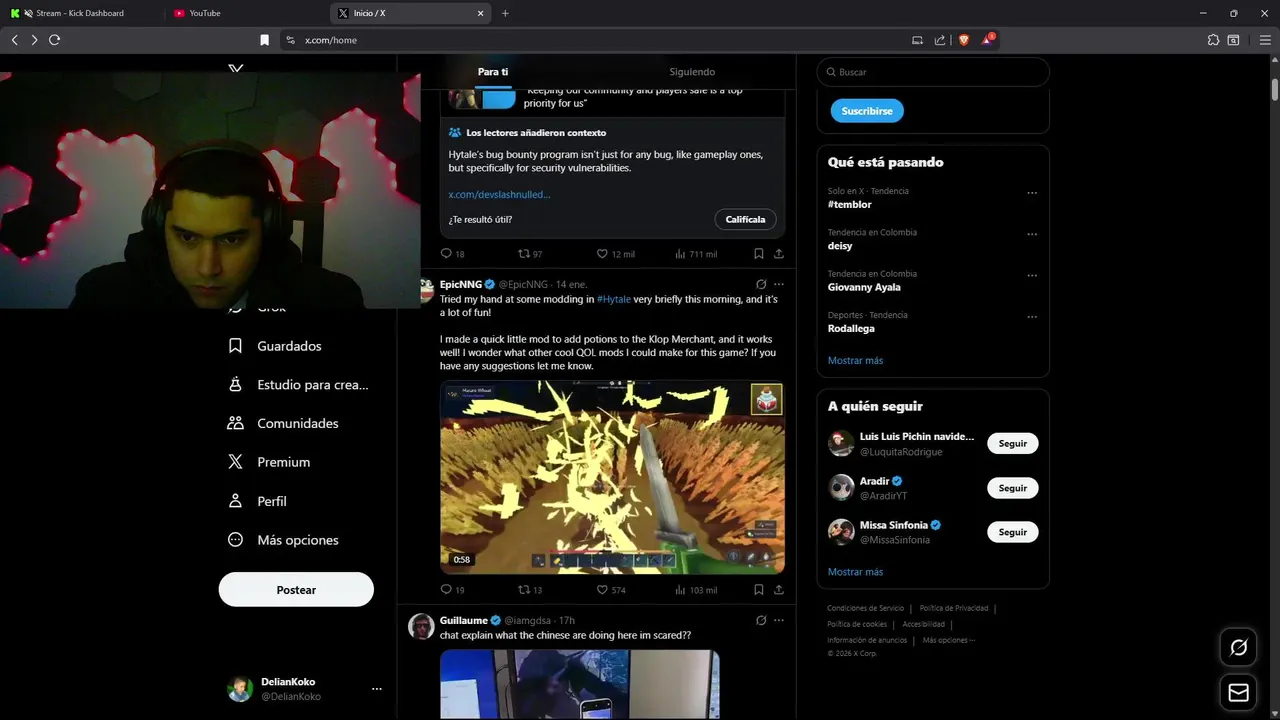Click the Postear button
Image resolution: width=1280 pixels, height=720 pixels.
click(296, 590)
